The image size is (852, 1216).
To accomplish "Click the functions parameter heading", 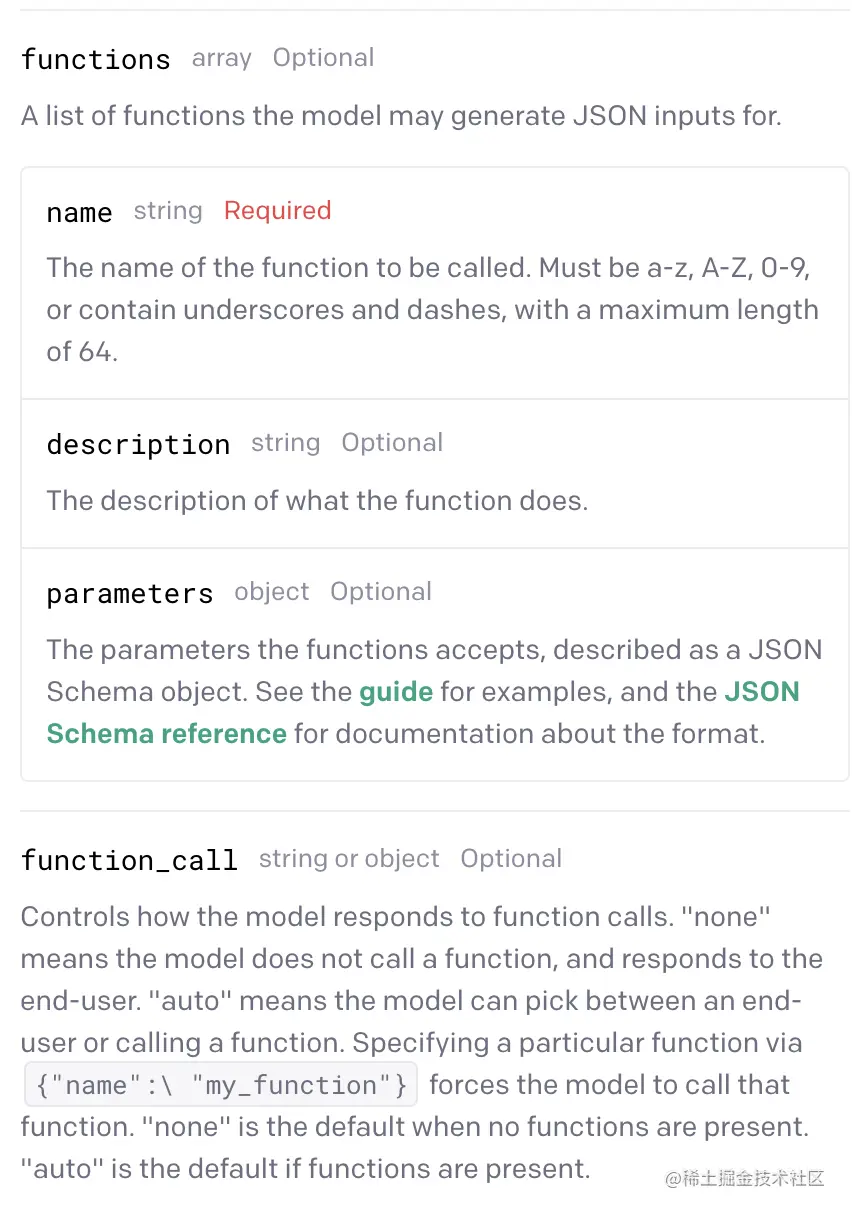I will coord(96,59).
